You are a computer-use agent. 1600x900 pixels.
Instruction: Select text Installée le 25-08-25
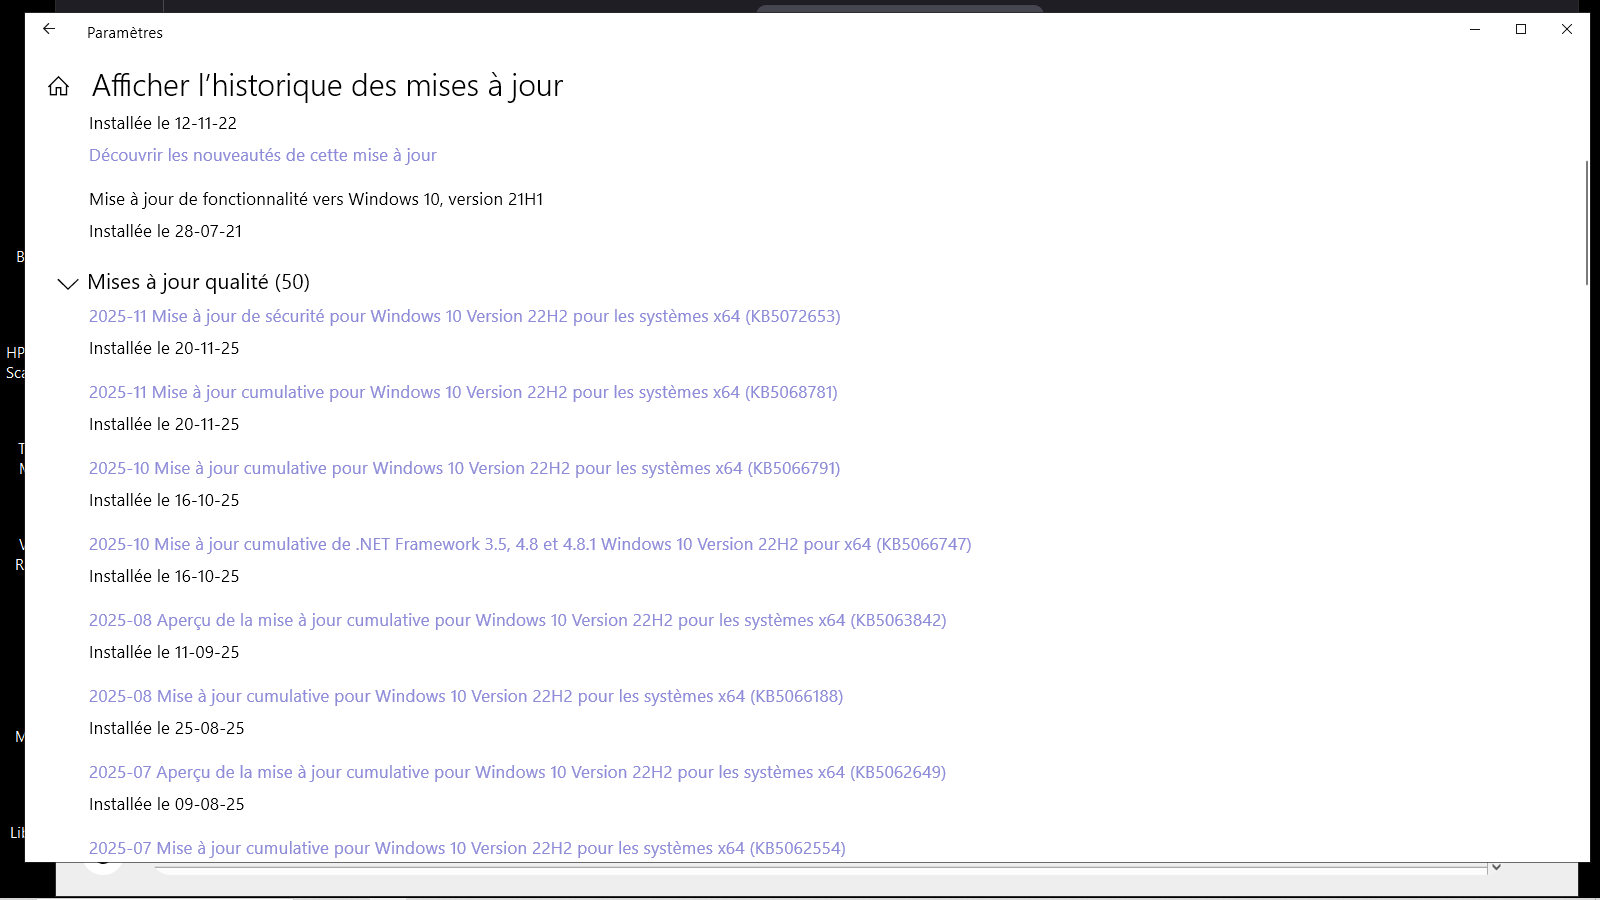[167, 728]
